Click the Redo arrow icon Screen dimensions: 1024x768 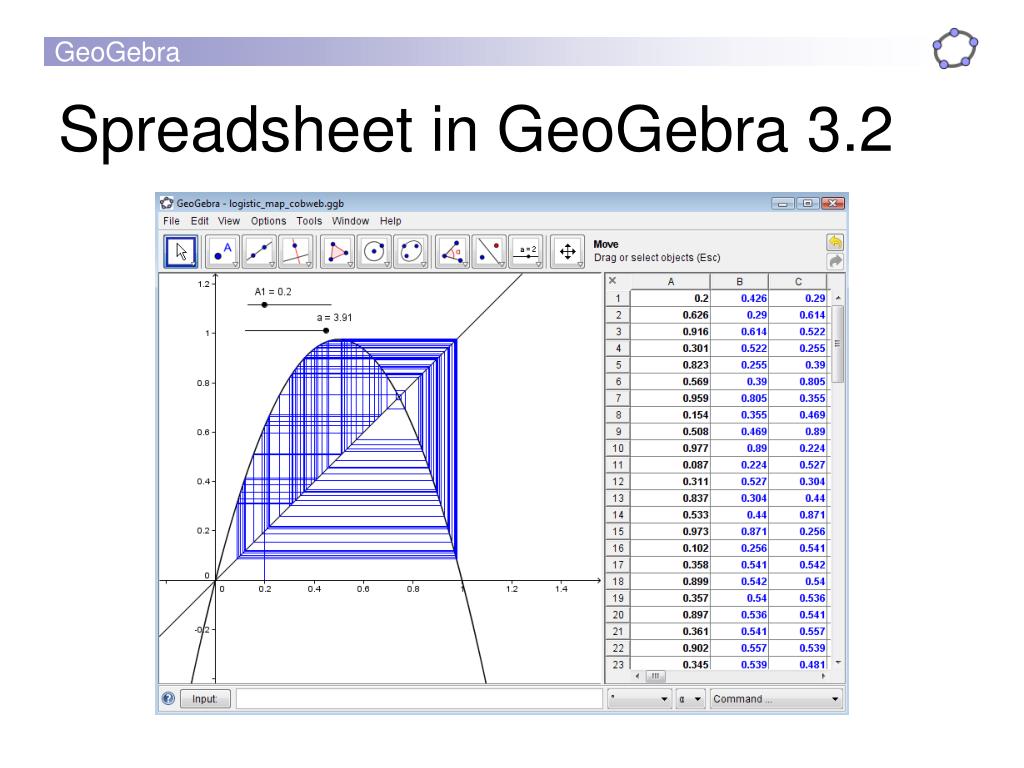pos(835,261)
